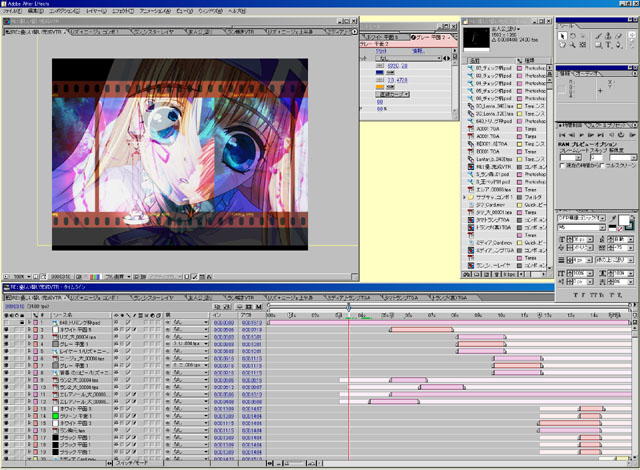Open parent dropdown for layer 10

click(190, 387)
